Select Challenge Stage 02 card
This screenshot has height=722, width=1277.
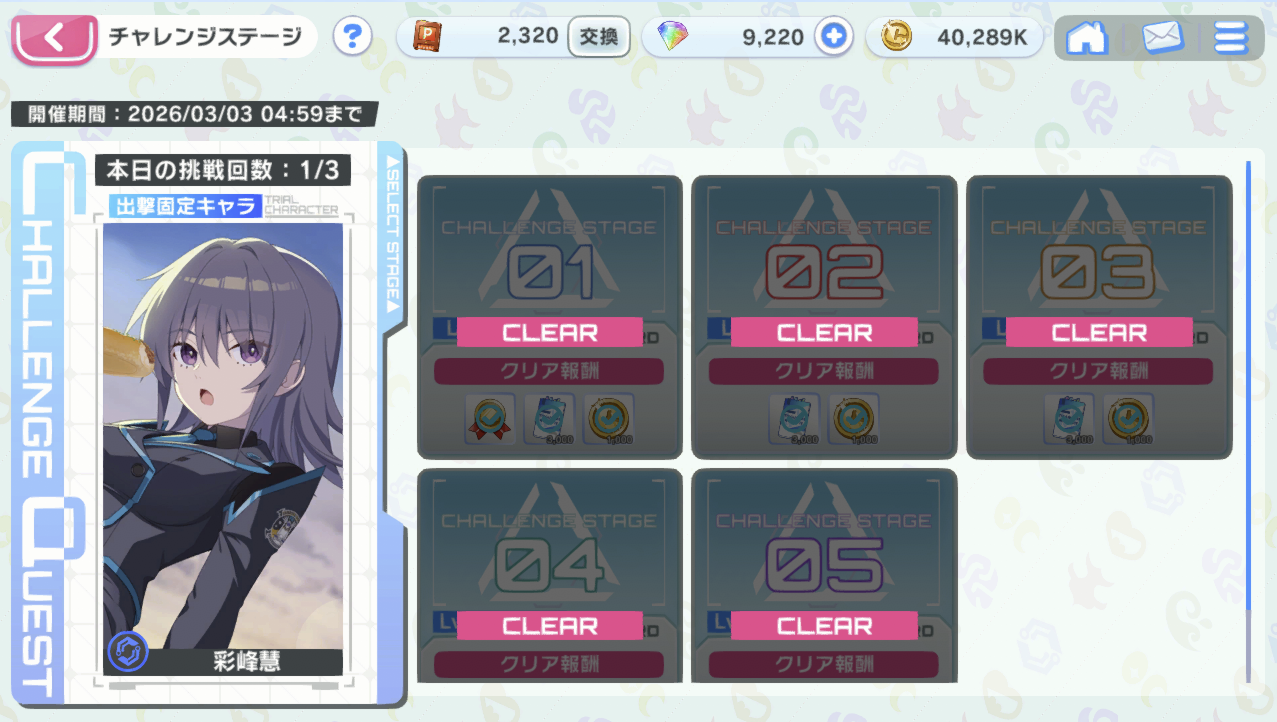coord(824,317)
